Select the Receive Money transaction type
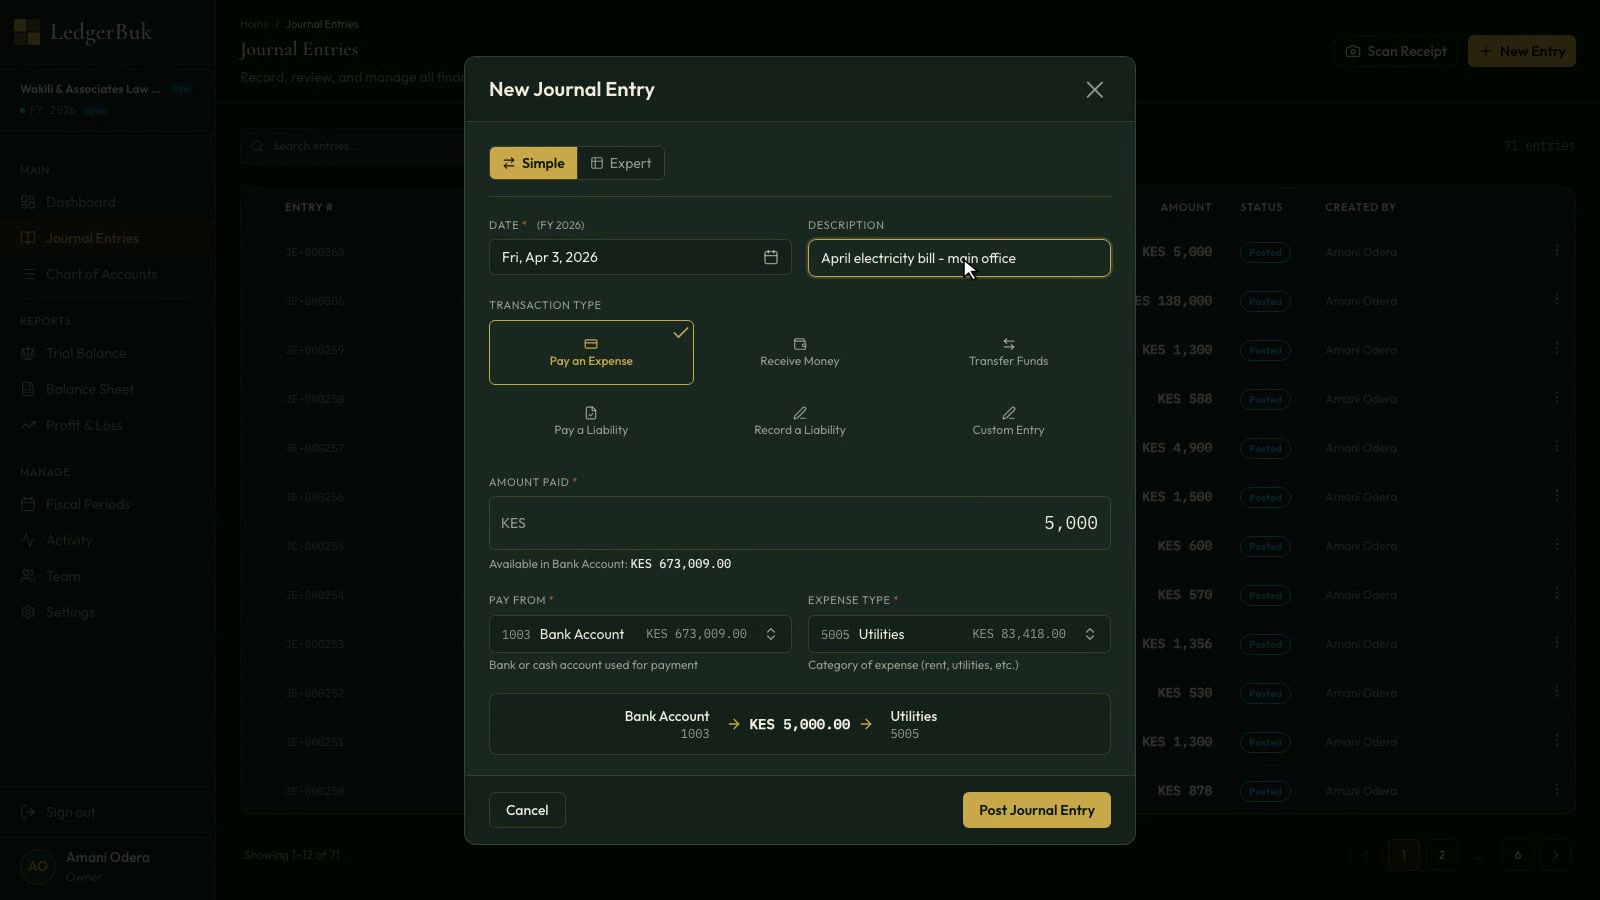The image size is (1600, 900). (x=799, y=352)
